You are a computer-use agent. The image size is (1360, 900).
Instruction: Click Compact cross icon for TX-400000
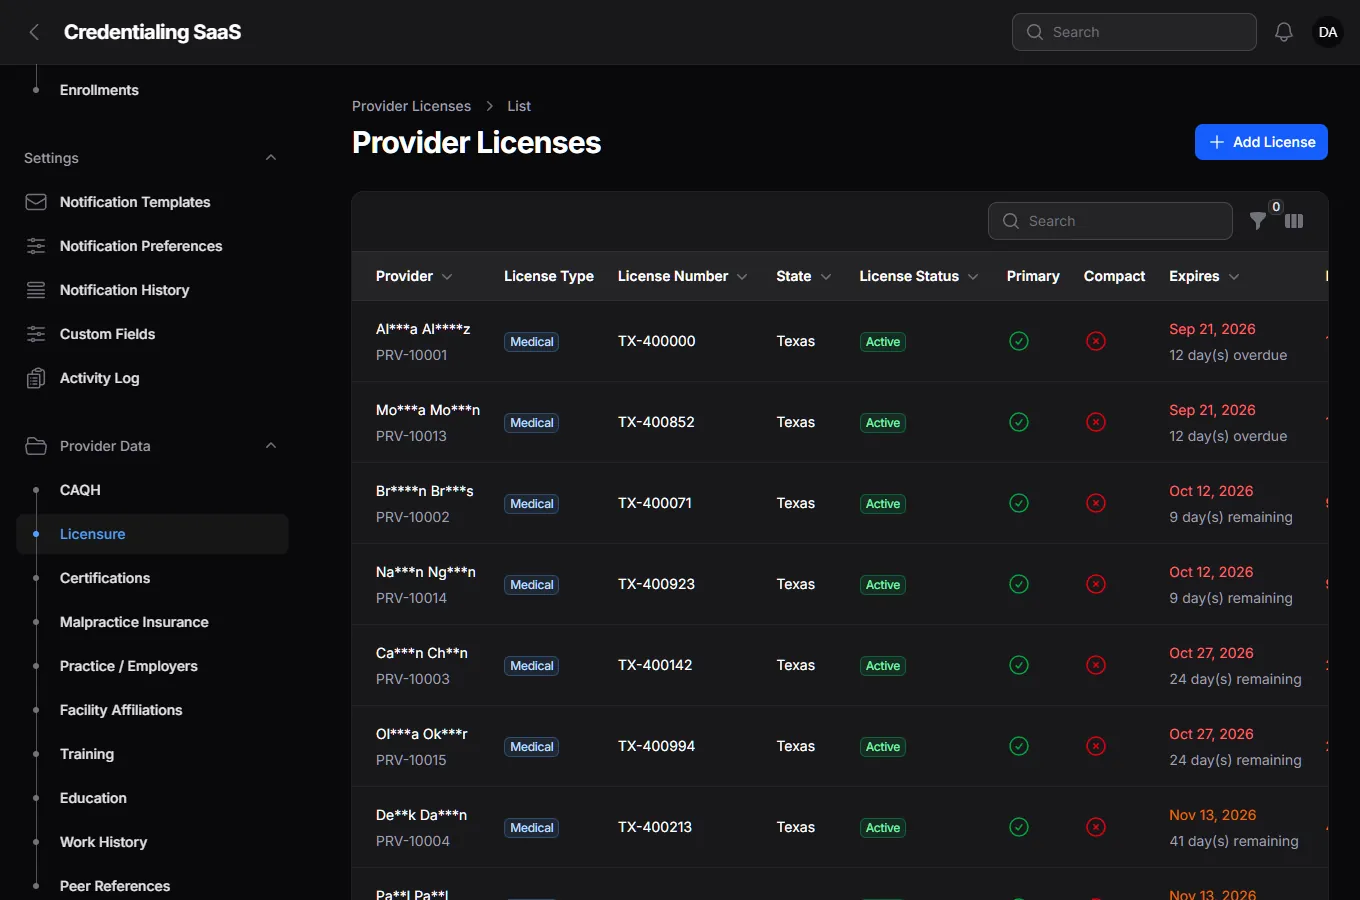click(1096, 341)
